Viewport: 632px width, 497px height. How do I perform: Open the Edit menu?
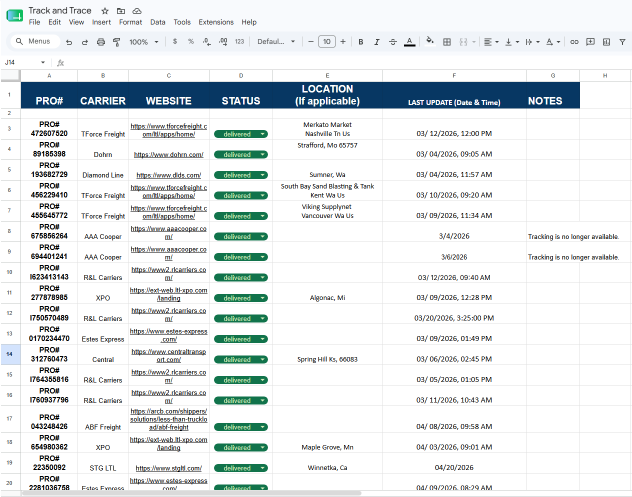coord(54,22)
